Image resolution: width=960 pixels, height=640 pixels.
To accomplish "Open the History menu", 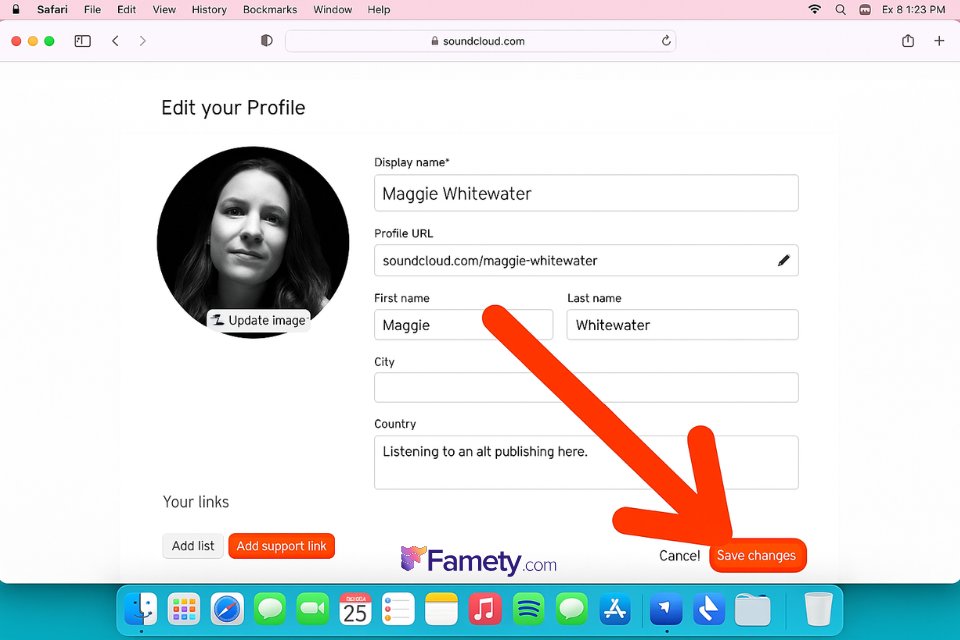I will (209, 9).
